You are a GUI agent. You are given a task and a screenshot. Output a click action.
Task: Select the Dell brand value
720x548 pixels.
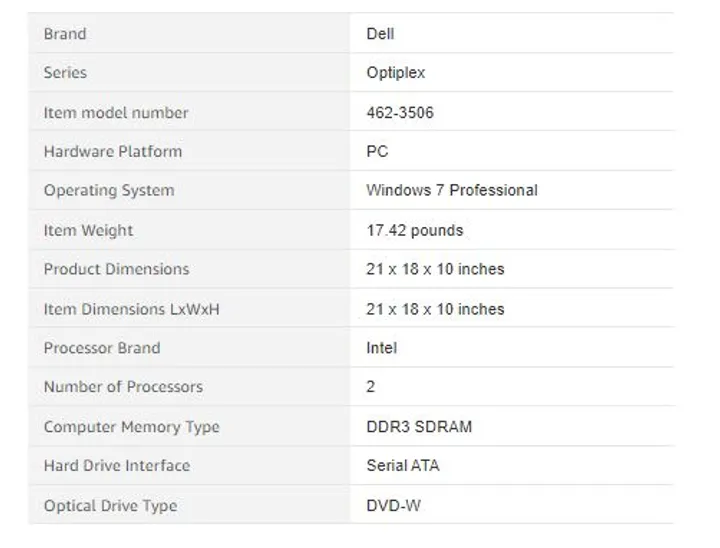tap(380, 34)
